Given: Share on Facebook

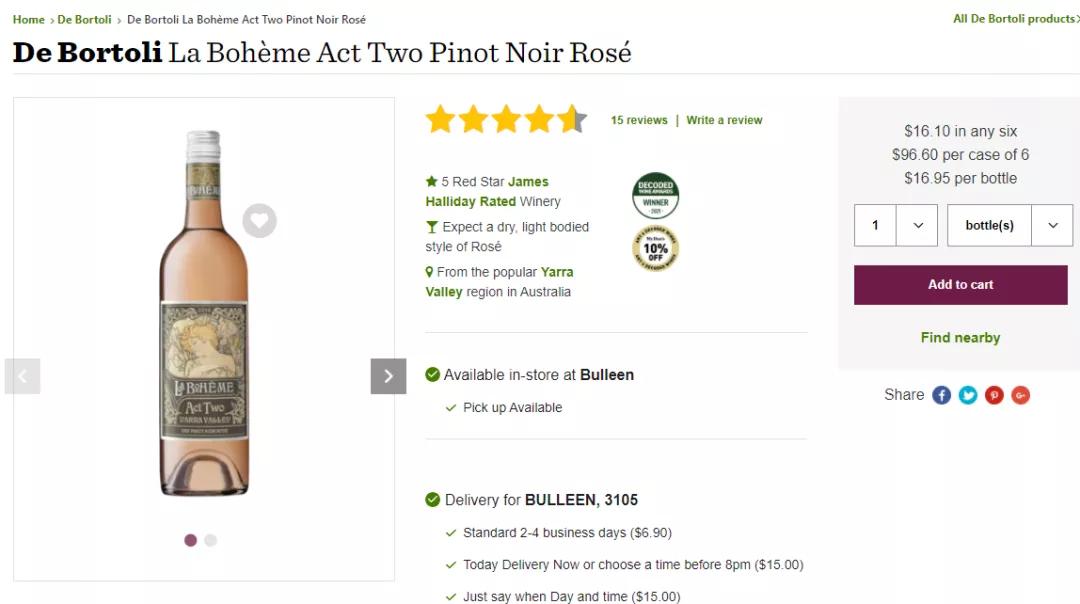Looking at the screenshot, I should pos(941,395).
